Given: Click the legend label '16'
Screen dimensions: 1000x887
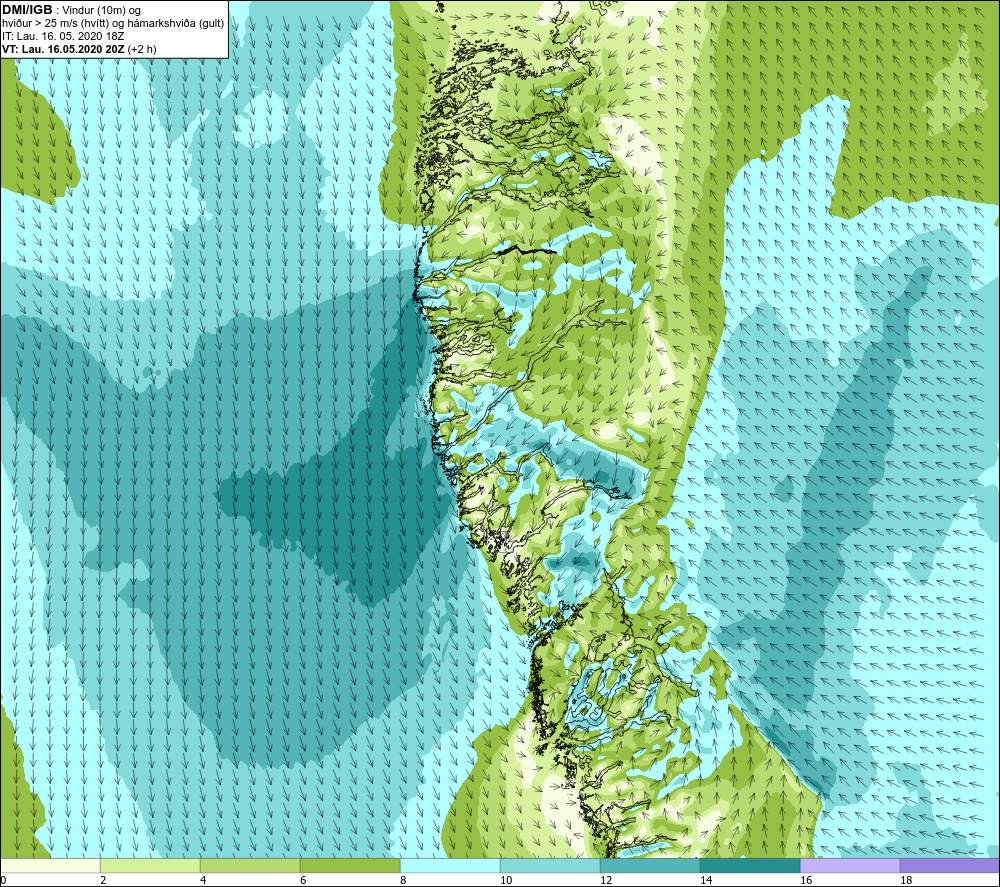Looking at the screenshot, I should tap(806, 881).
